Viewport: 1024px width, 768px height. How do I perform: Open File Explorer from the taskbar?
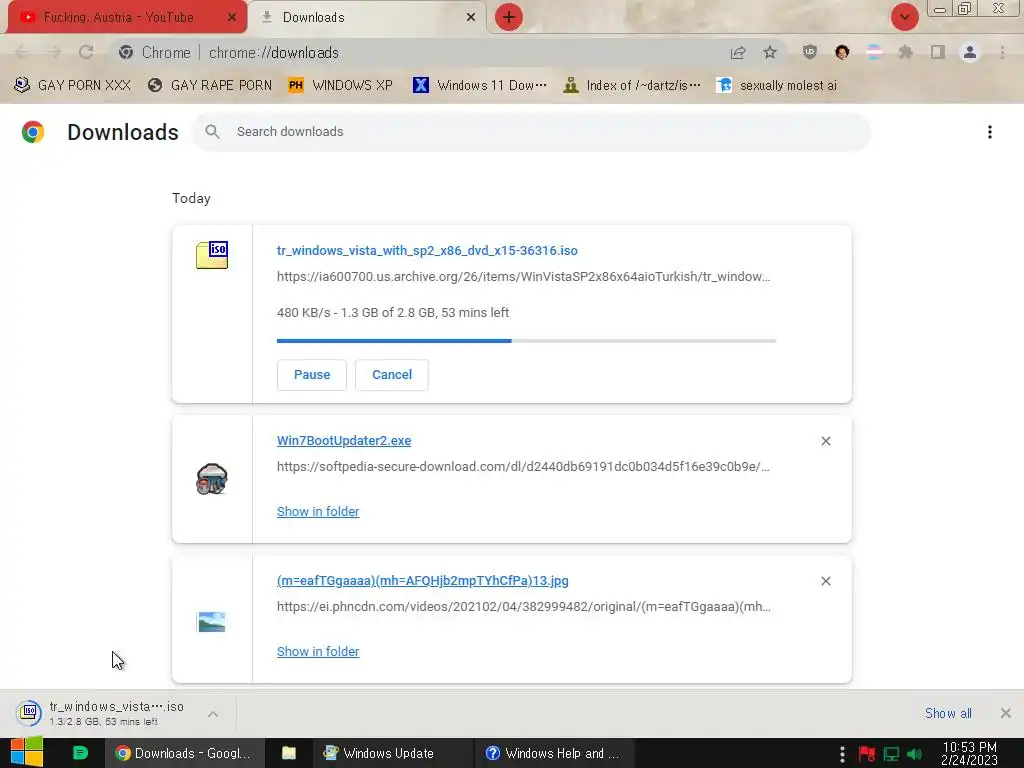289,753
